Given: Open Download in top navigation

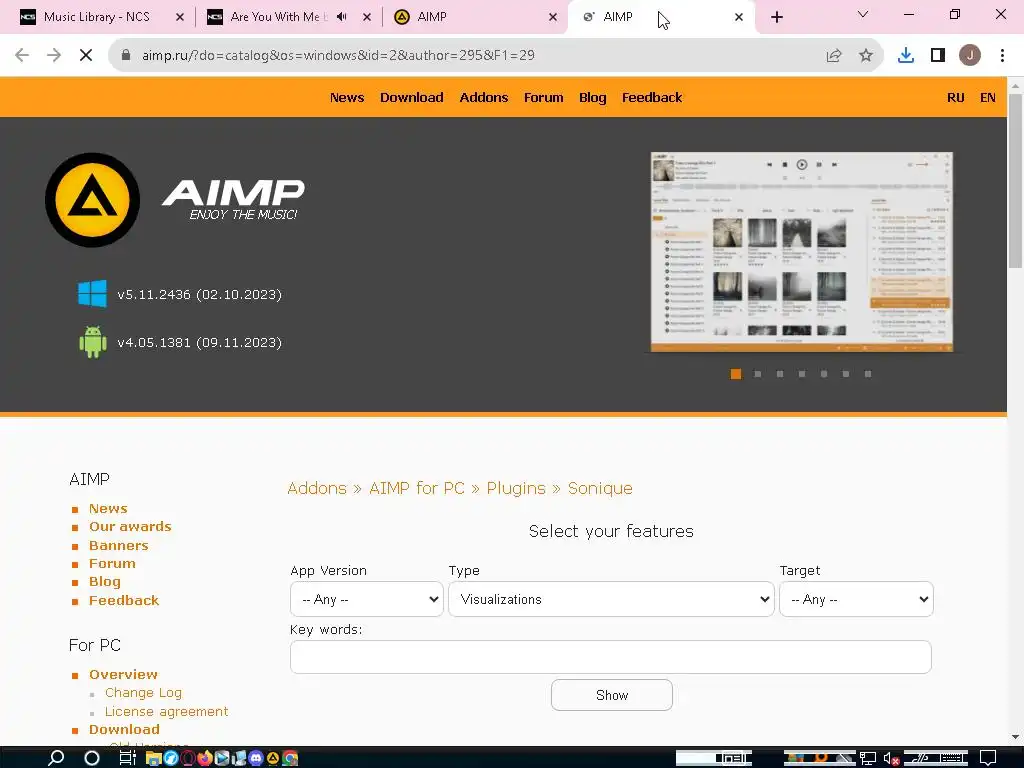Looking at the screenshot, I should (x=411, y=97).
